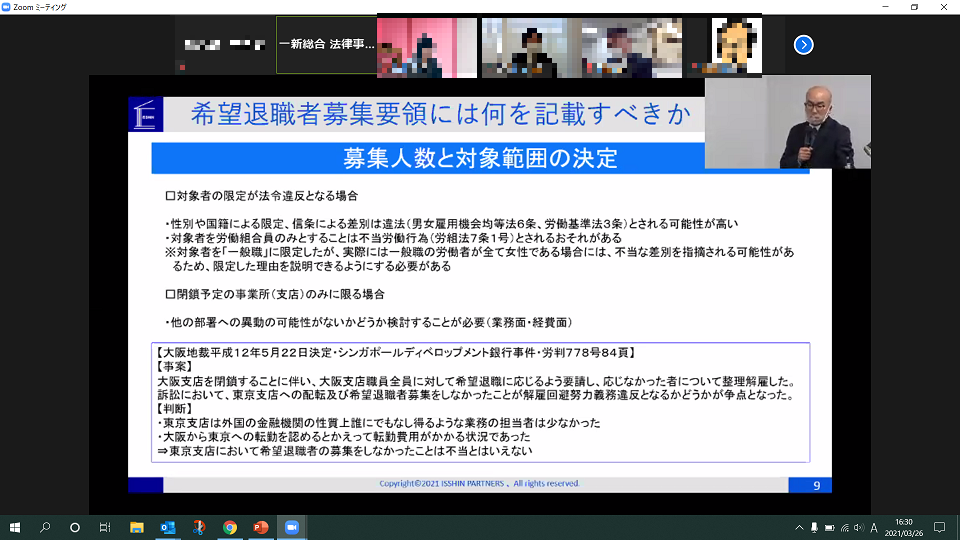Click the presenter video overlay on the slide
The width and height of the screenshot is (960, 540).
point(787,122)
